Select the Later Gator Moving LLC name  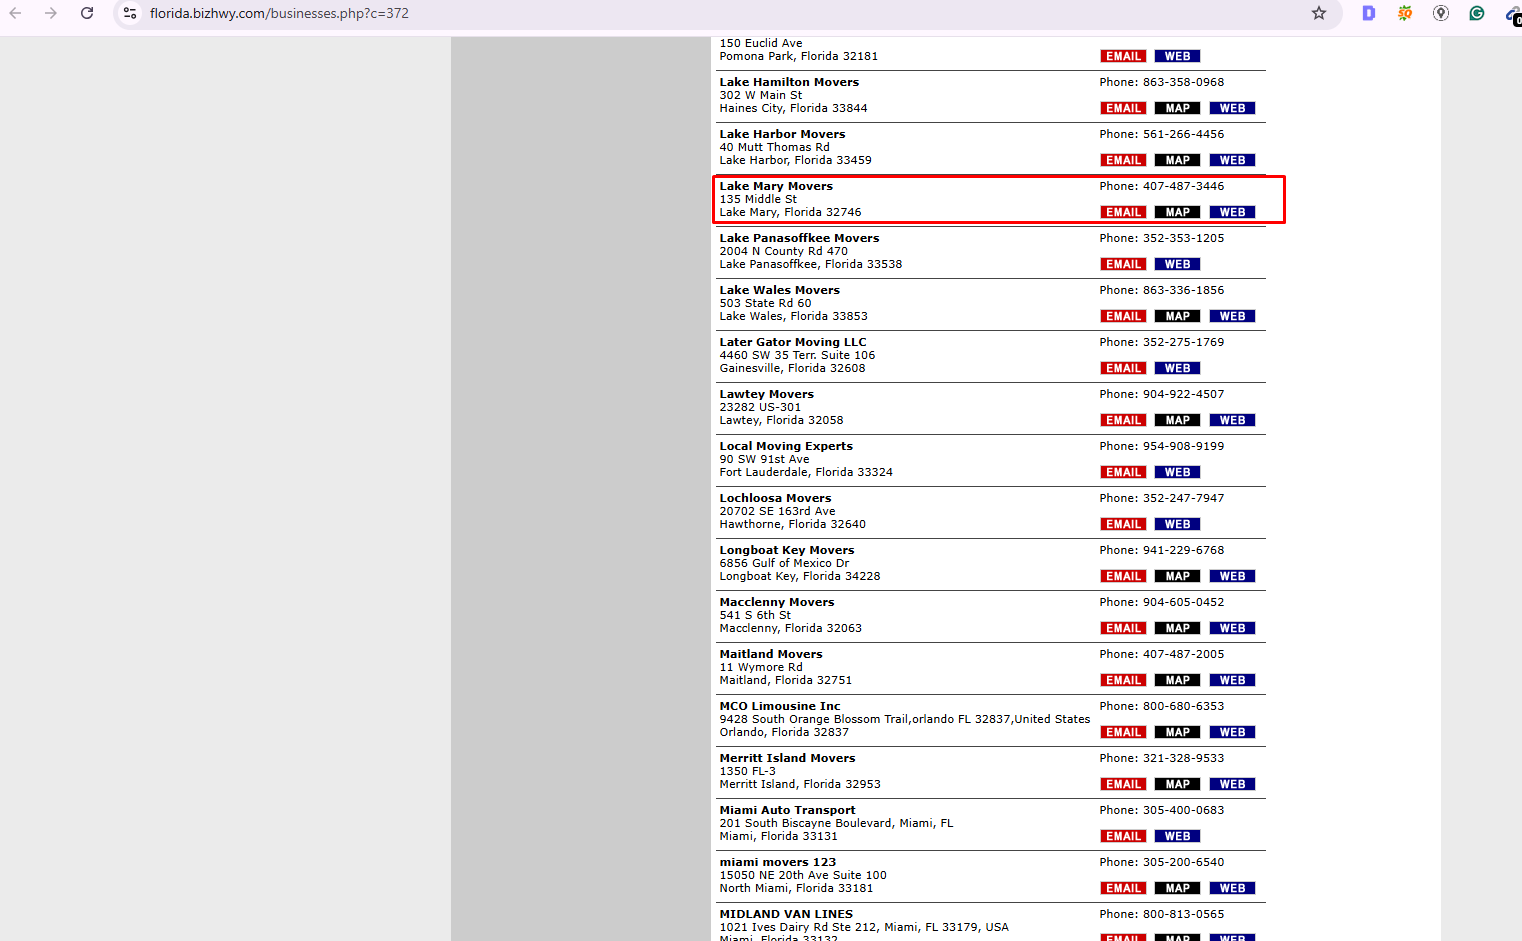[x=793, y=342]
